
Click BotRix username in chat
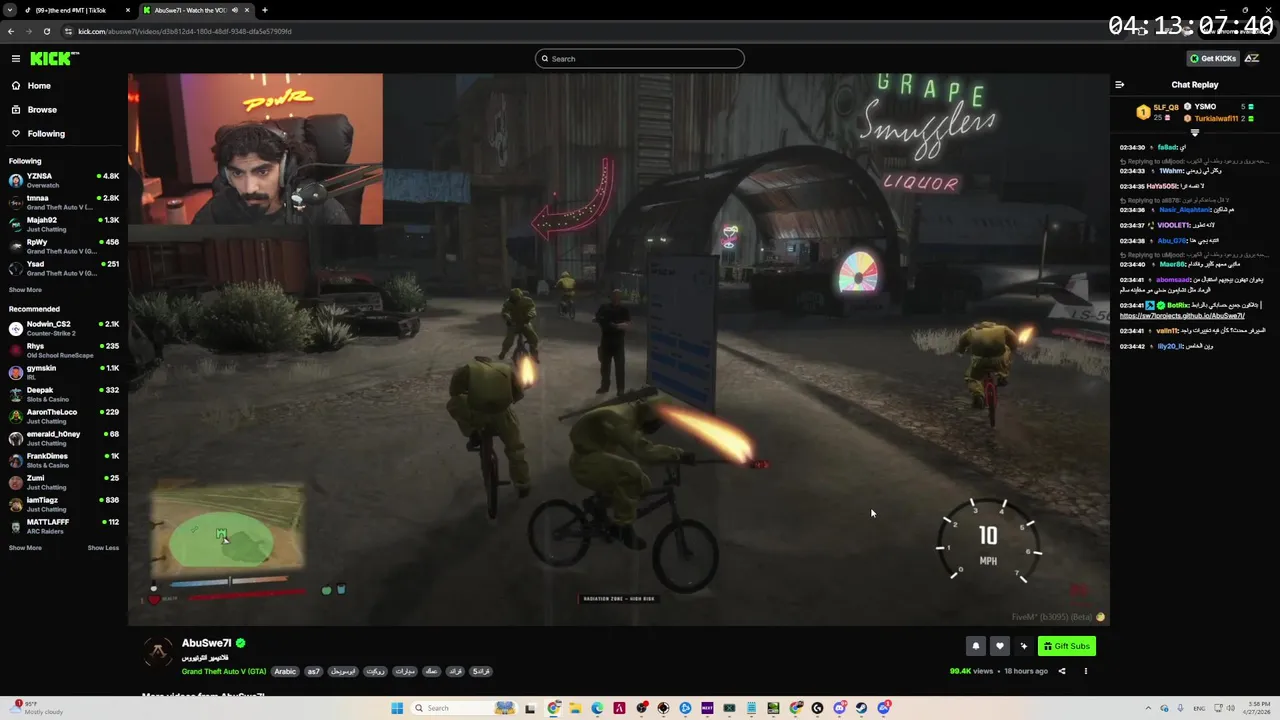coord(1179,305)
